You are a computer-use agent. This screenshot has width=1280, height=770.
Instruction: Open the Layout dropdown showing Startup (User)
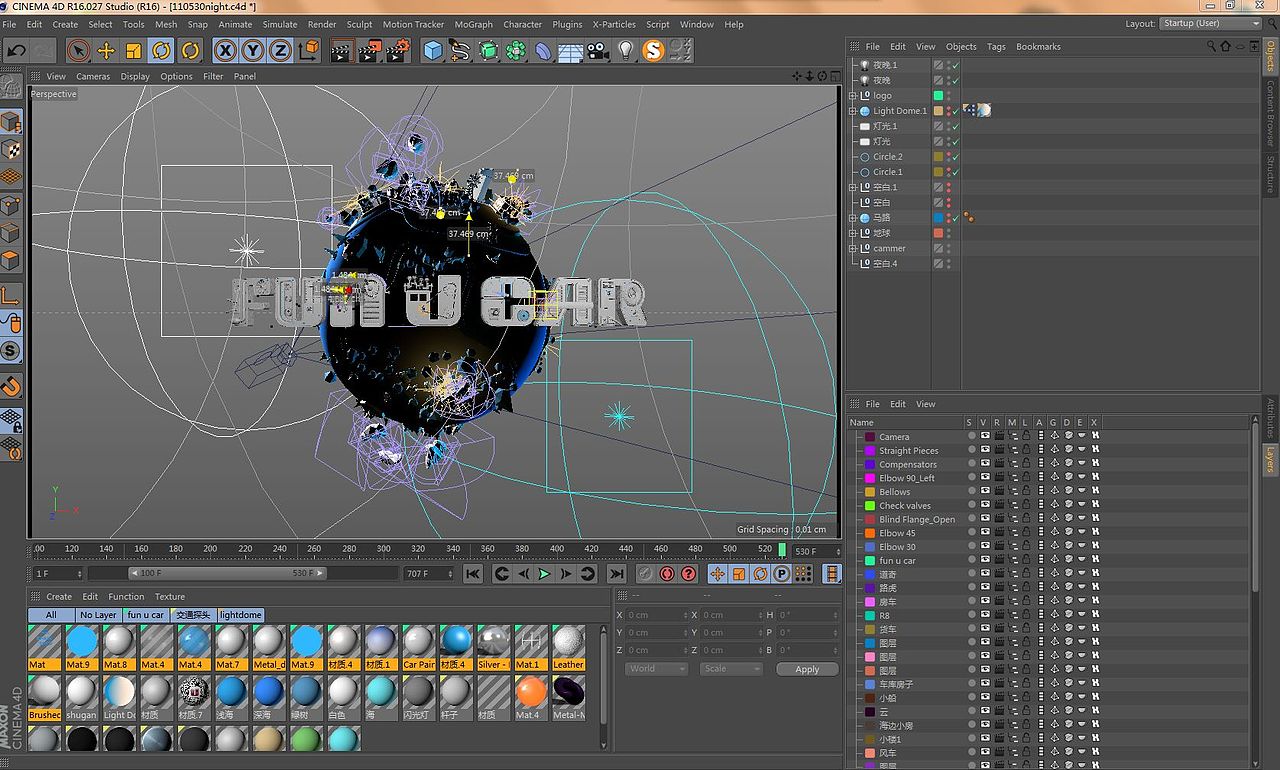[1212, 24]
